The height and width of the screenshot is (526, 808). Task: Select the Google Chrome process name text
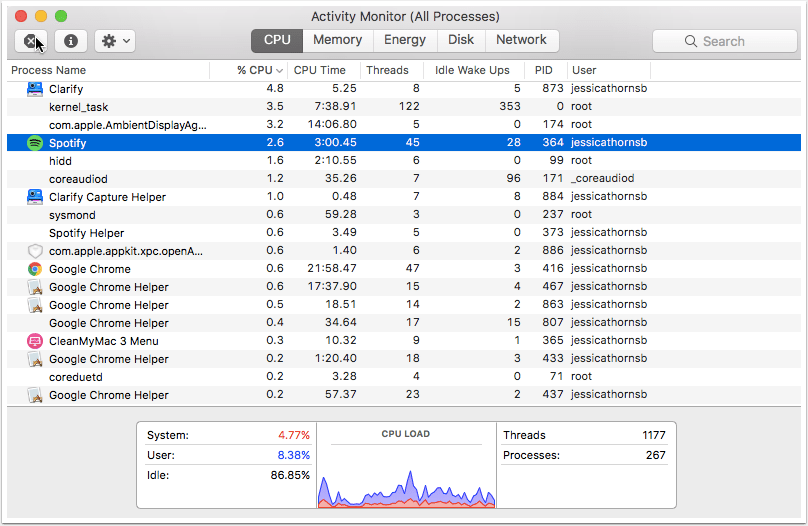click(x=90, y=269)
